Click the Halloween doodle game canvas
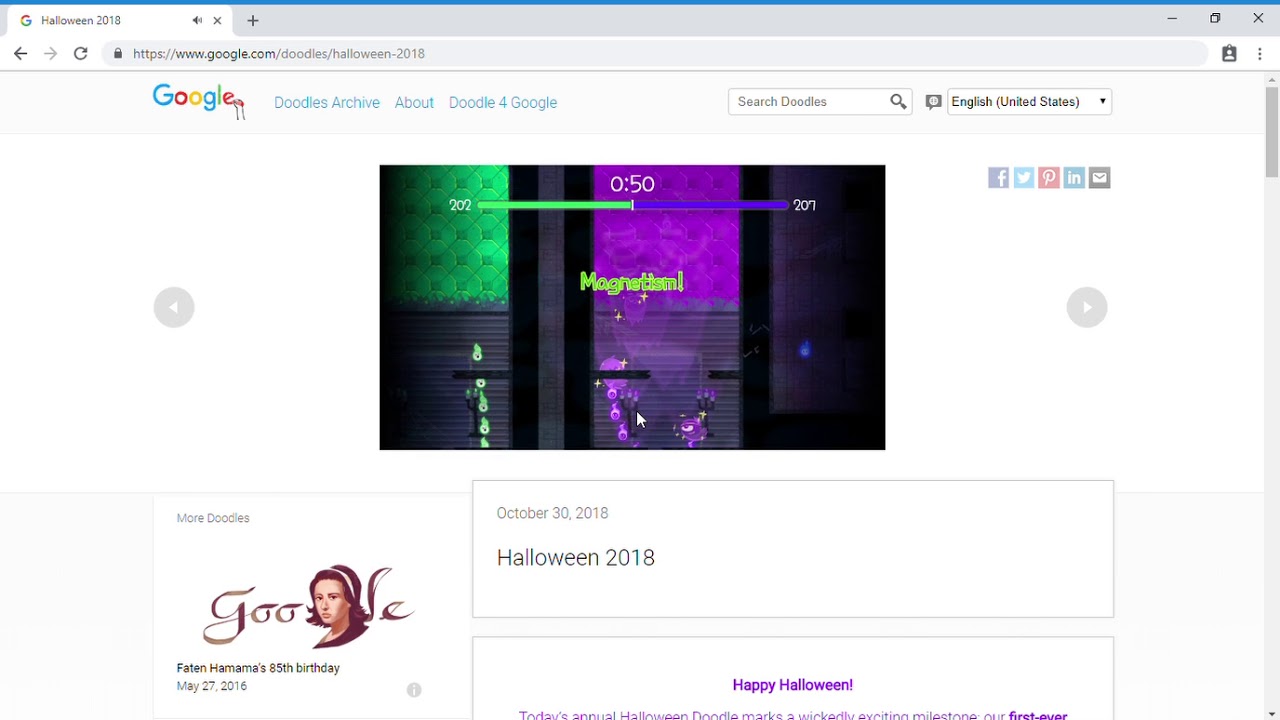This screenshot has width=1280, height=720. click(632, 307)
